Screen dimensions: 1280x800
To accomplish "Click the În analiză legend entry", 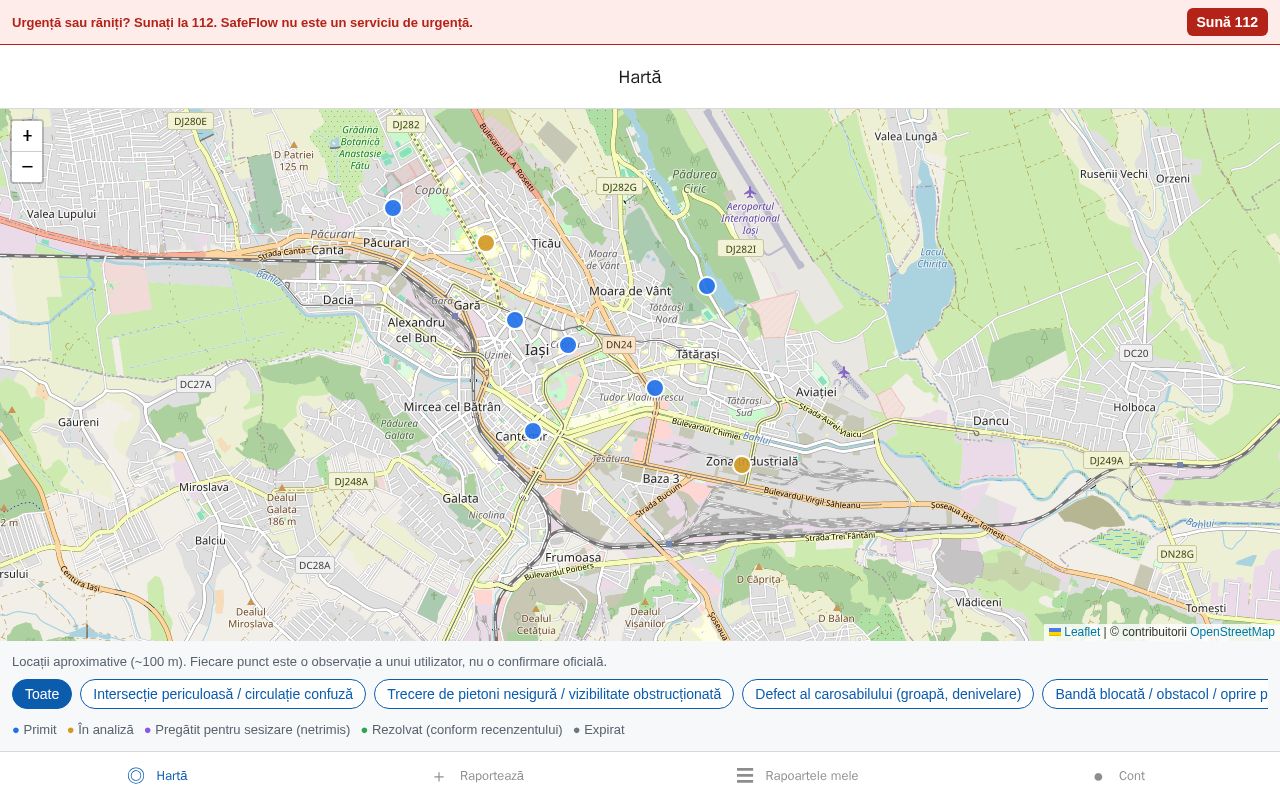I will click(100, 730).
